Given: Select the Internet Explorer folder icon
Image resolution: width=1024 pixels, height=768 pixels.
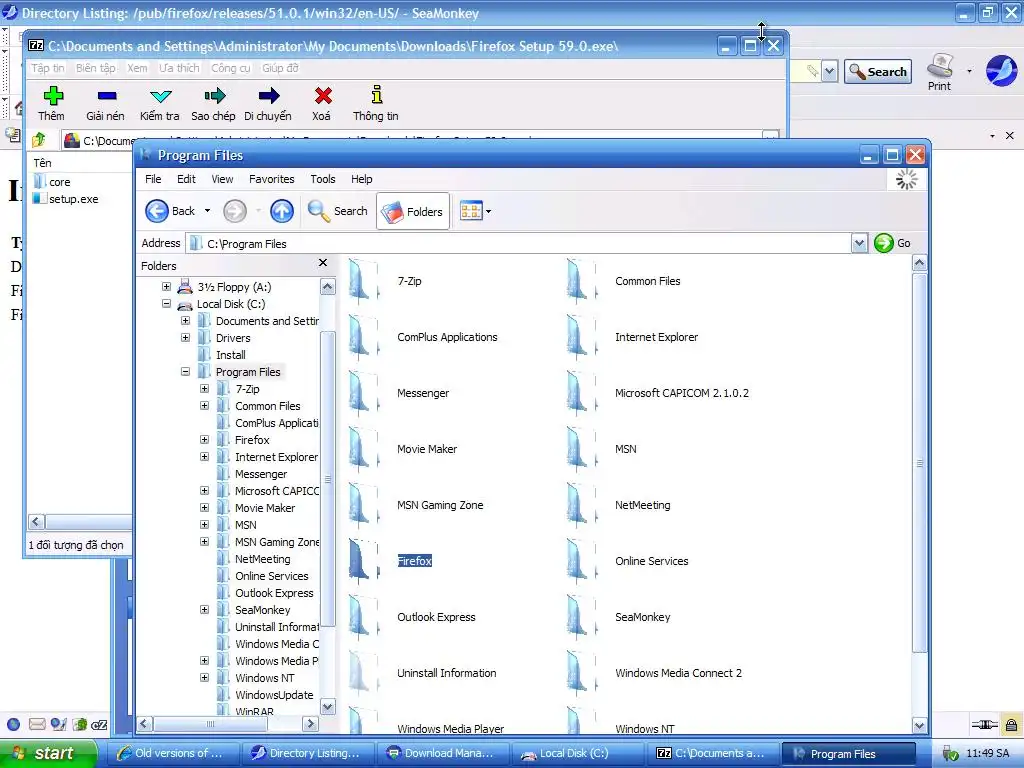Looking at the screenshot, I should tap(581, 338).
